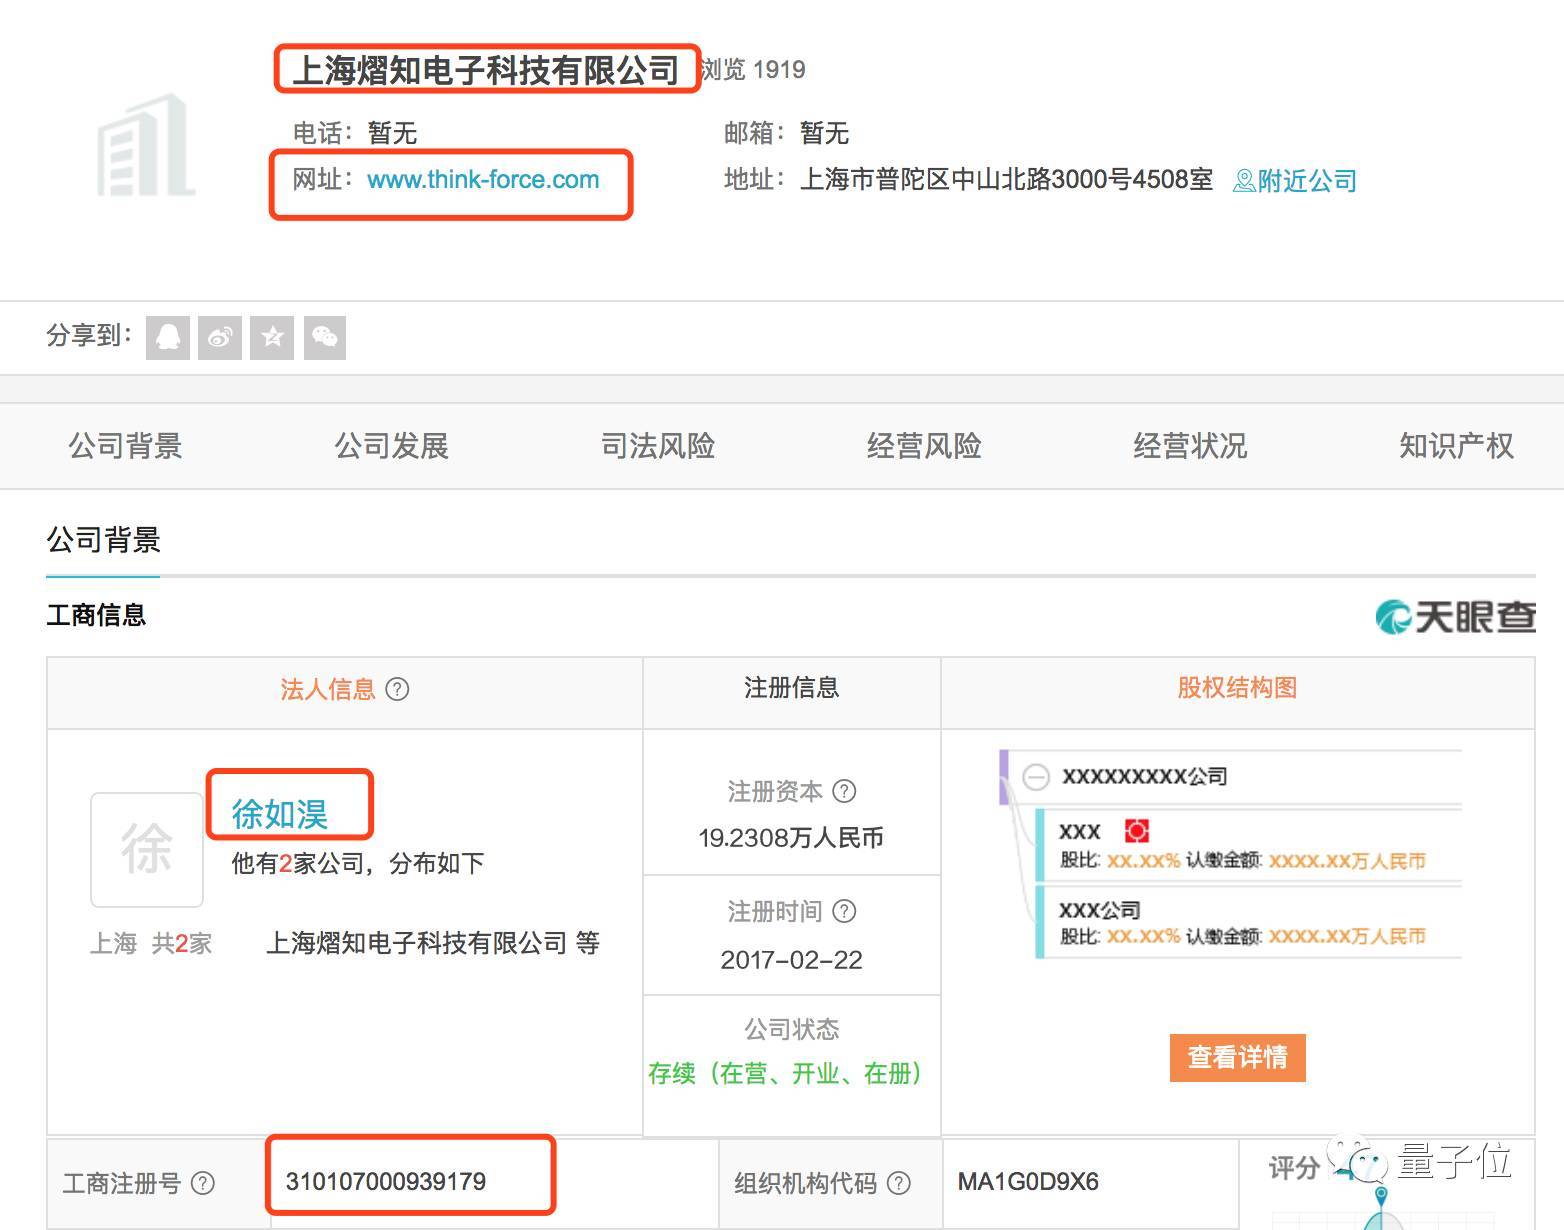Click the 股权结构图 header

pos(1237,688)
